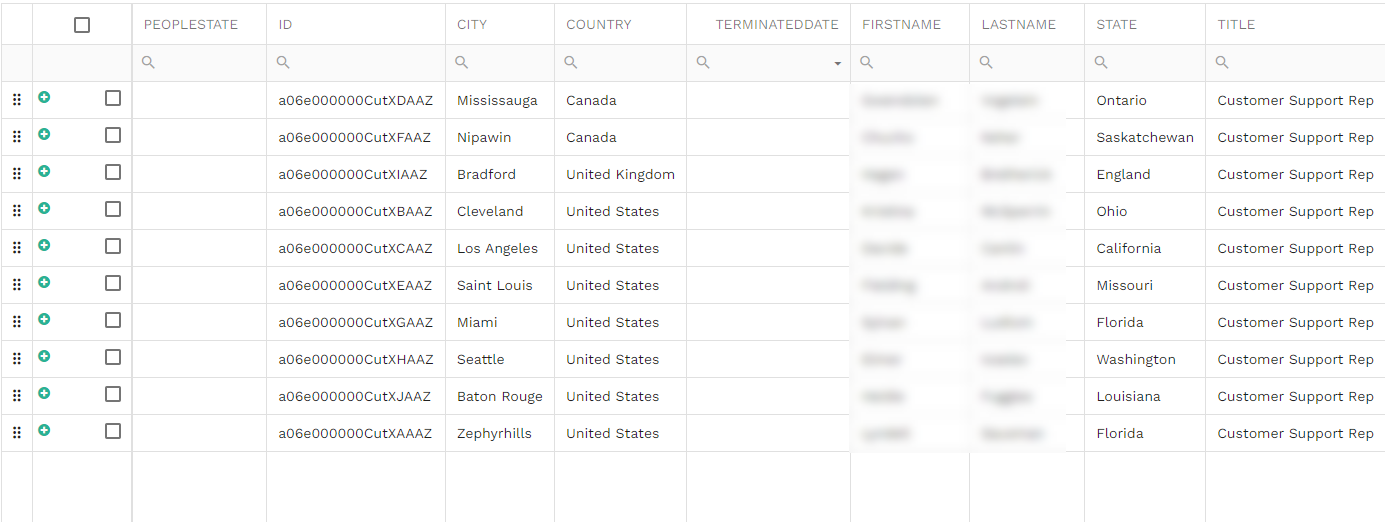Click drag handle icon on Bradford row
This screenshot has width=1385, height=522.
coord(17,174)
